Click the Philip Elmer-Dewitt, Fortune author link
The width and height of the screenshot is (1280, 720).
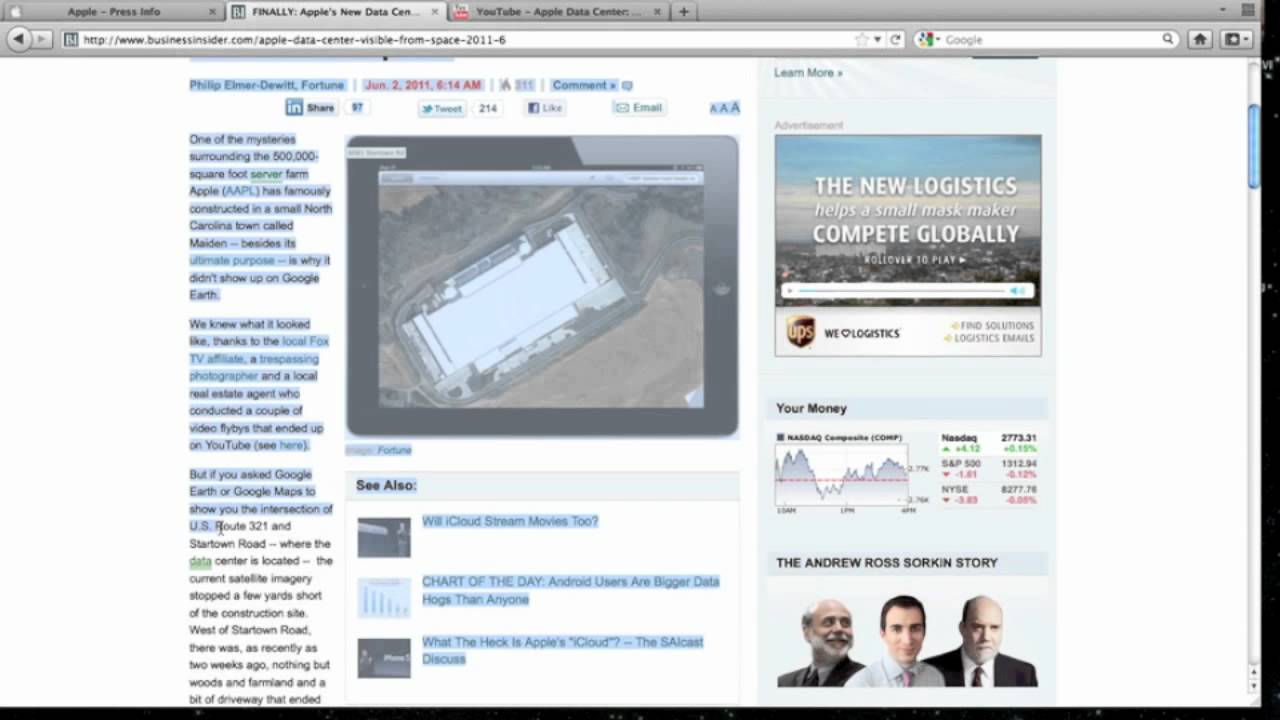[x=267, y=86]
